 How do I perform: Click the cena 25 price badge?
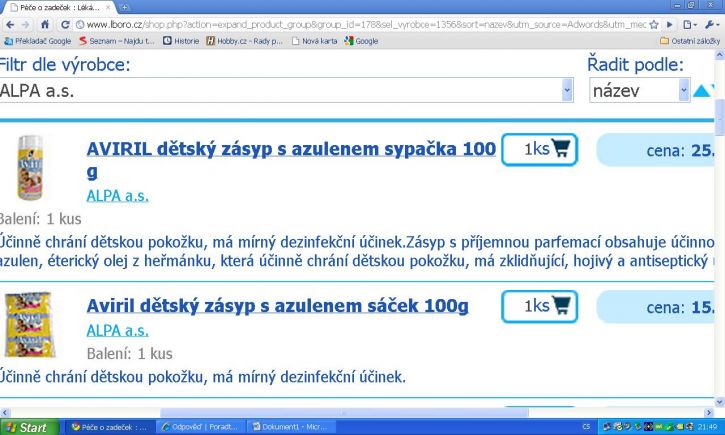[x=656, y=150]
